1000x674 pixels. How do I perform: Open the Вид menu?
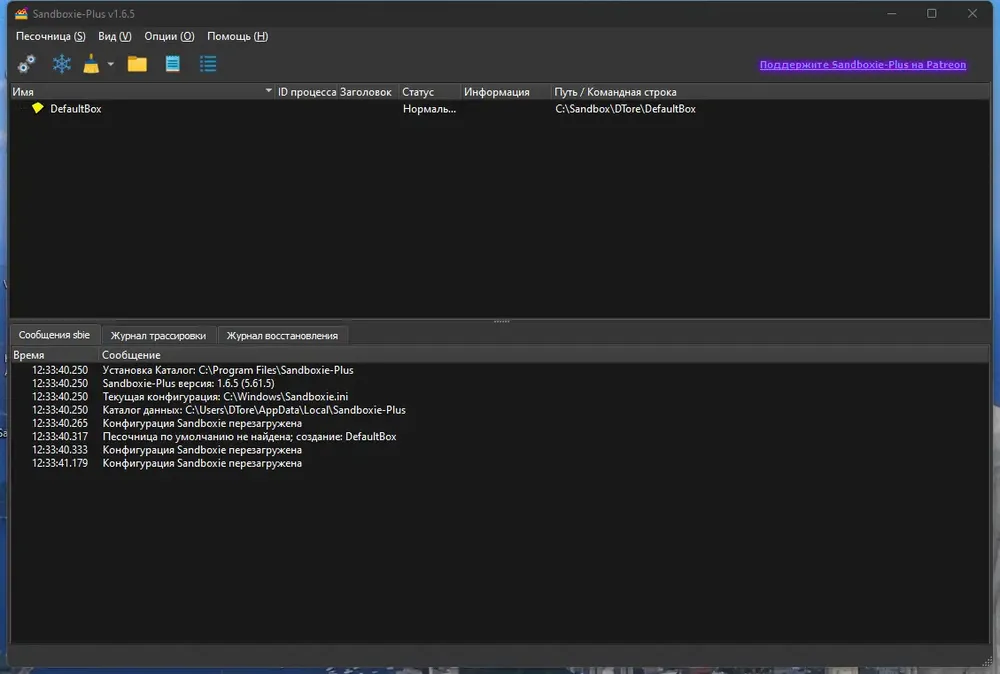tap(115, 36)
